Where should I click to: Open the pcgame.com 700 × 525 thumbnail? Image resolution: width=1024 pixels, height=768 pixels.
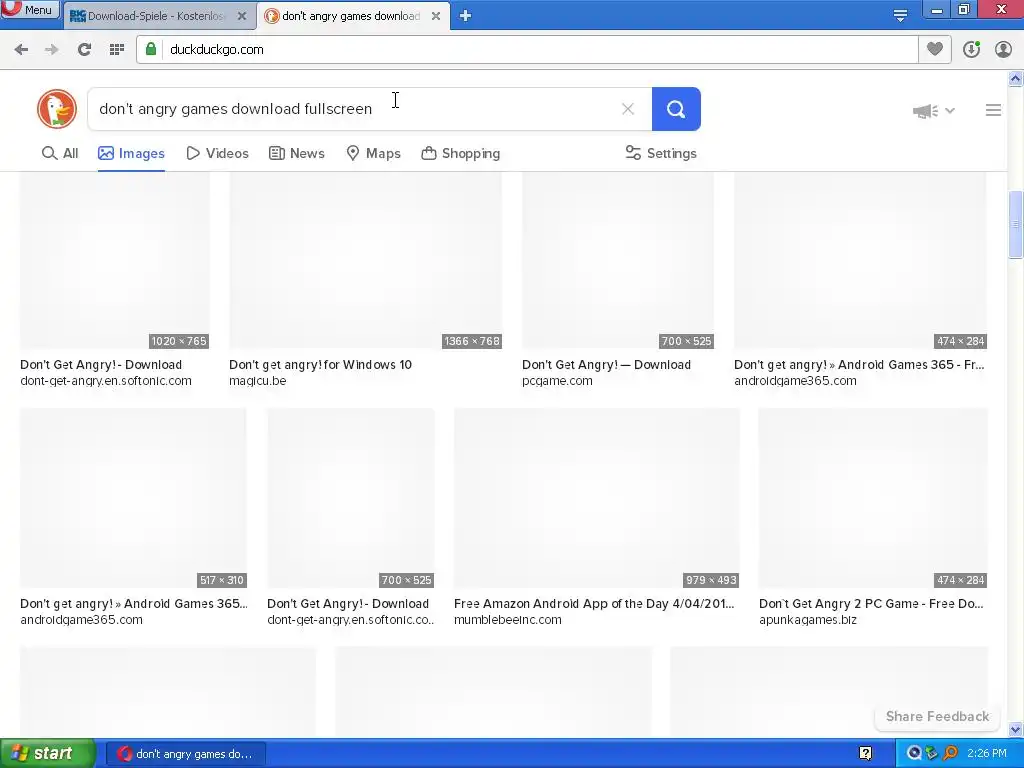pos(618,261)
